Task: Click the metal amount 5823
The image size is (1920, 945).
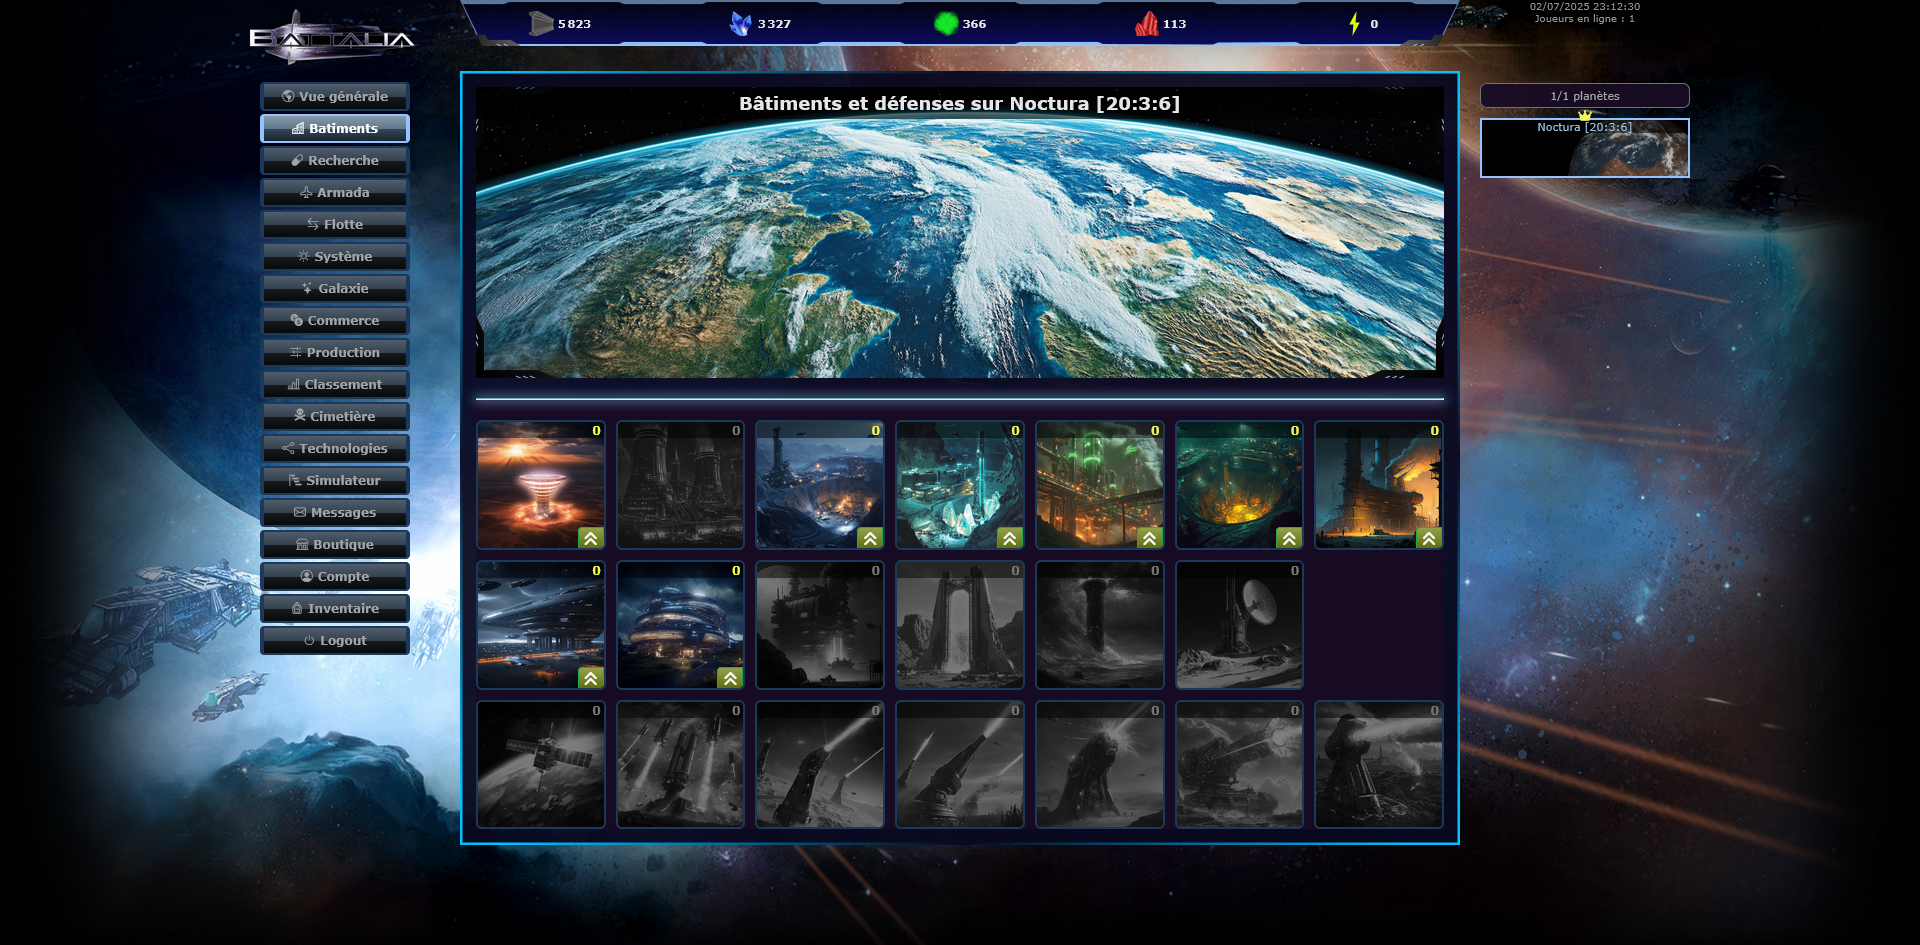Action: [x=574, y=24]
